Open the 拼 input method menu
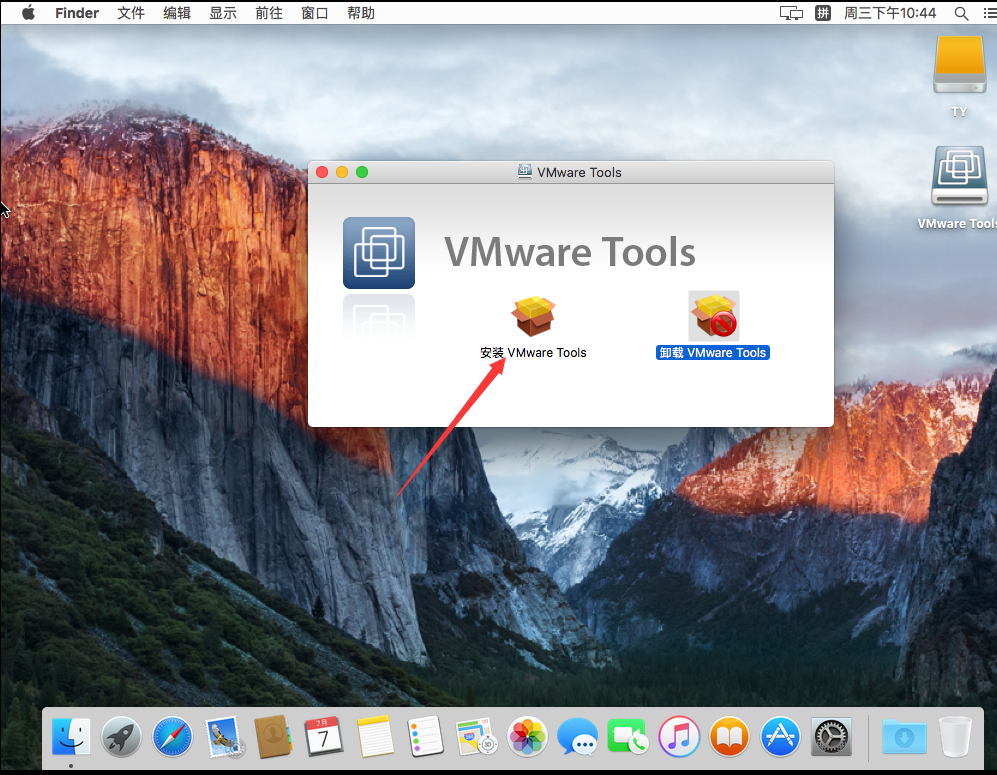 click(x=823, y=13)
